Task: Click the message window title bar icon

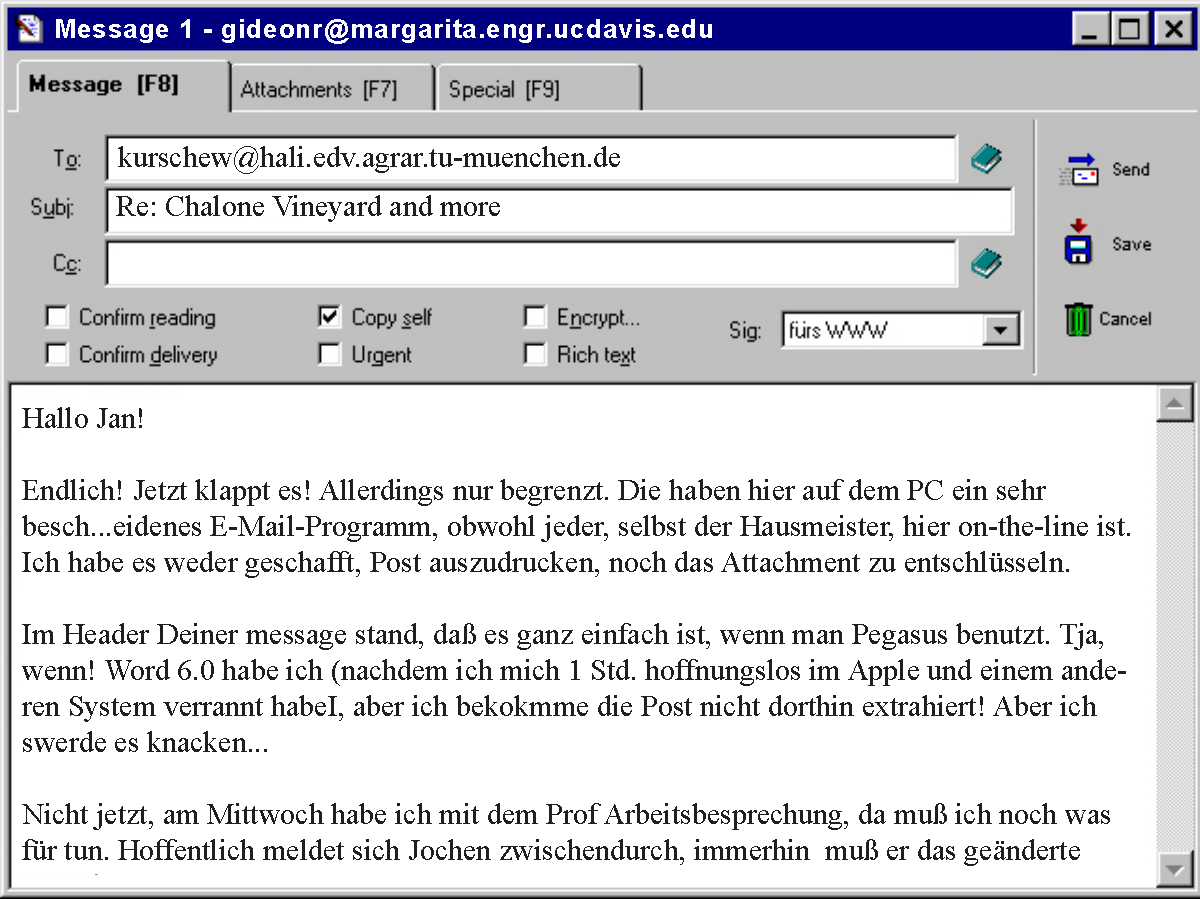Action: [x=30, y=28]
